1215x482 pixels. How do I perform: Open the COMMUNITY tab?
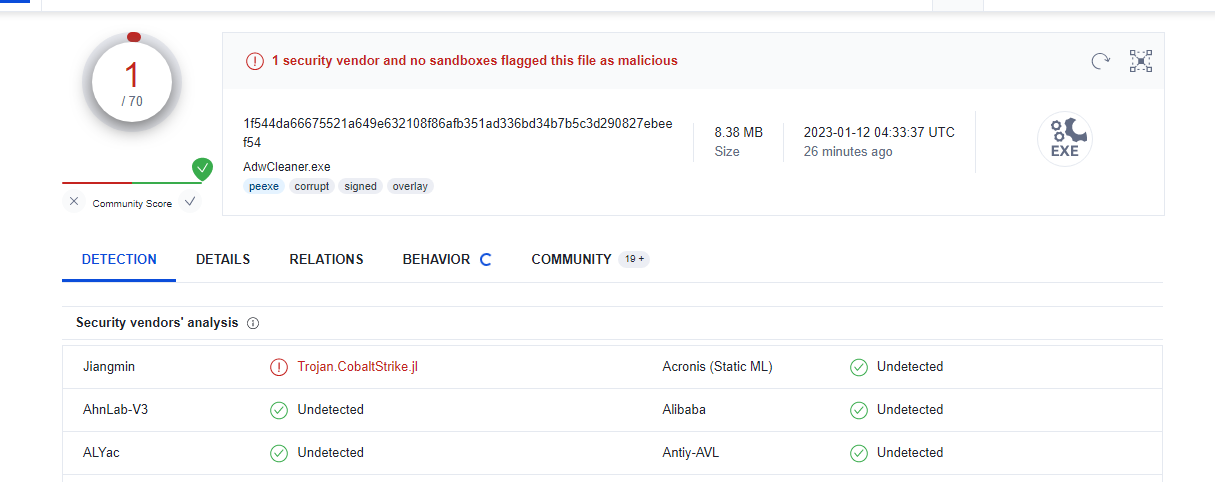pyautogui.click(x=571, y=259)
